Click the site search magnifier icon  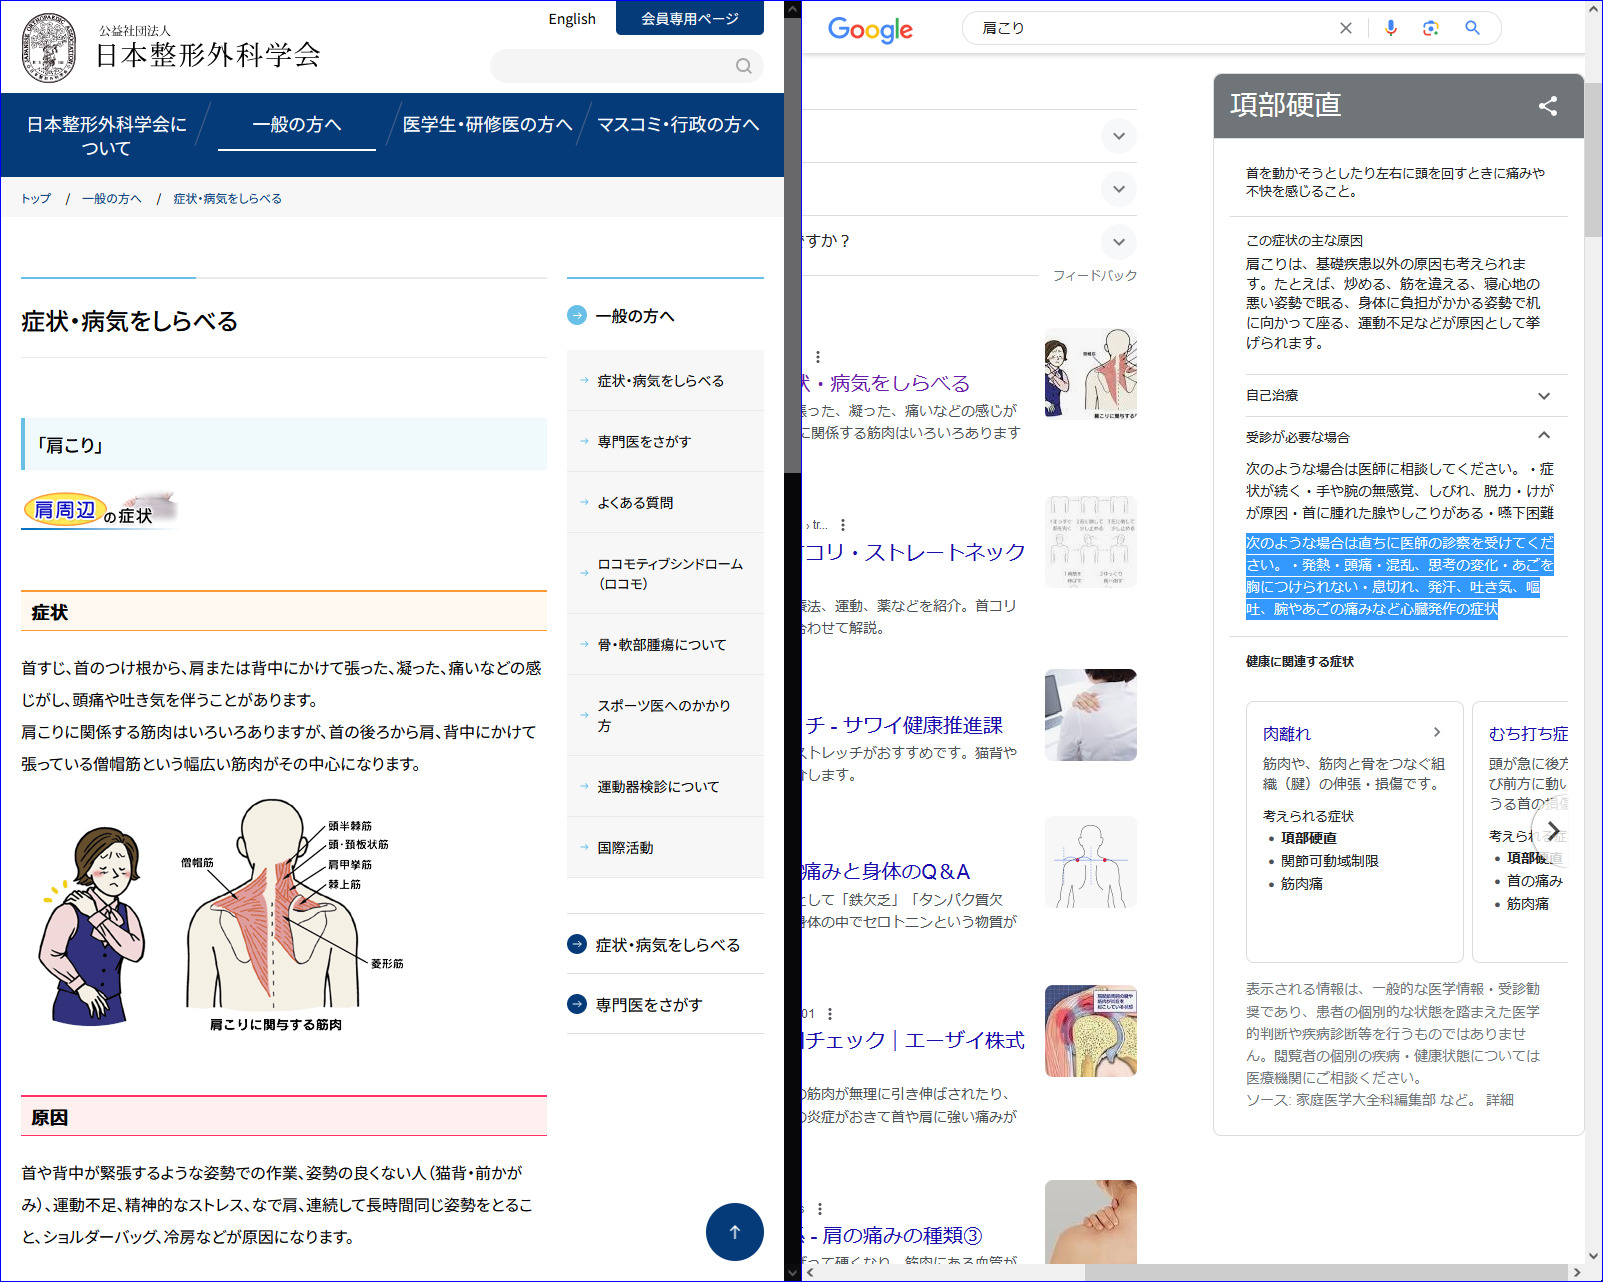pyautogui.click(x=743, y=66)
